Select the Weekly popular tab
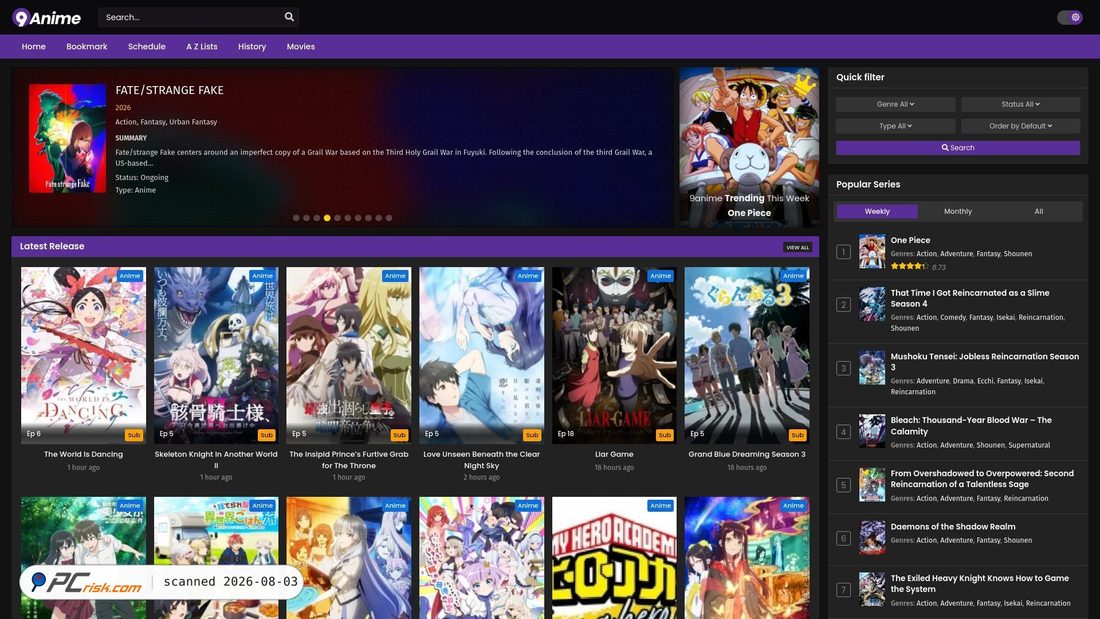The height and width of the screenshot is (619, 1100). [x=877, y=211]
